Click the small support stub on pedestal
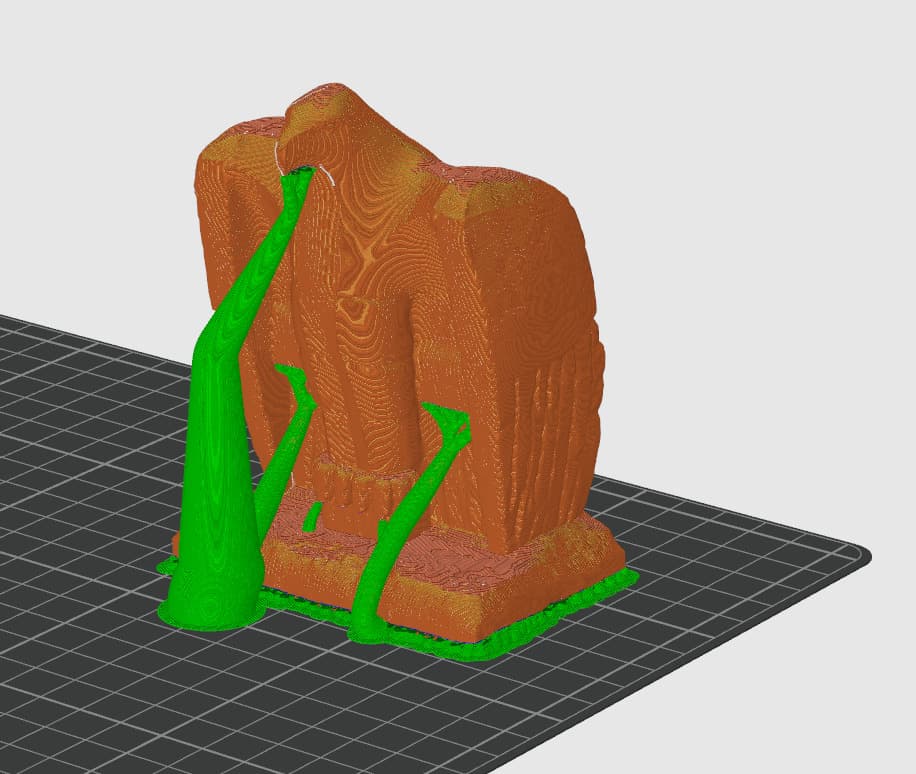Image resolution: width=916 pixels, height=774 pixels. click(x=312, y=515)
